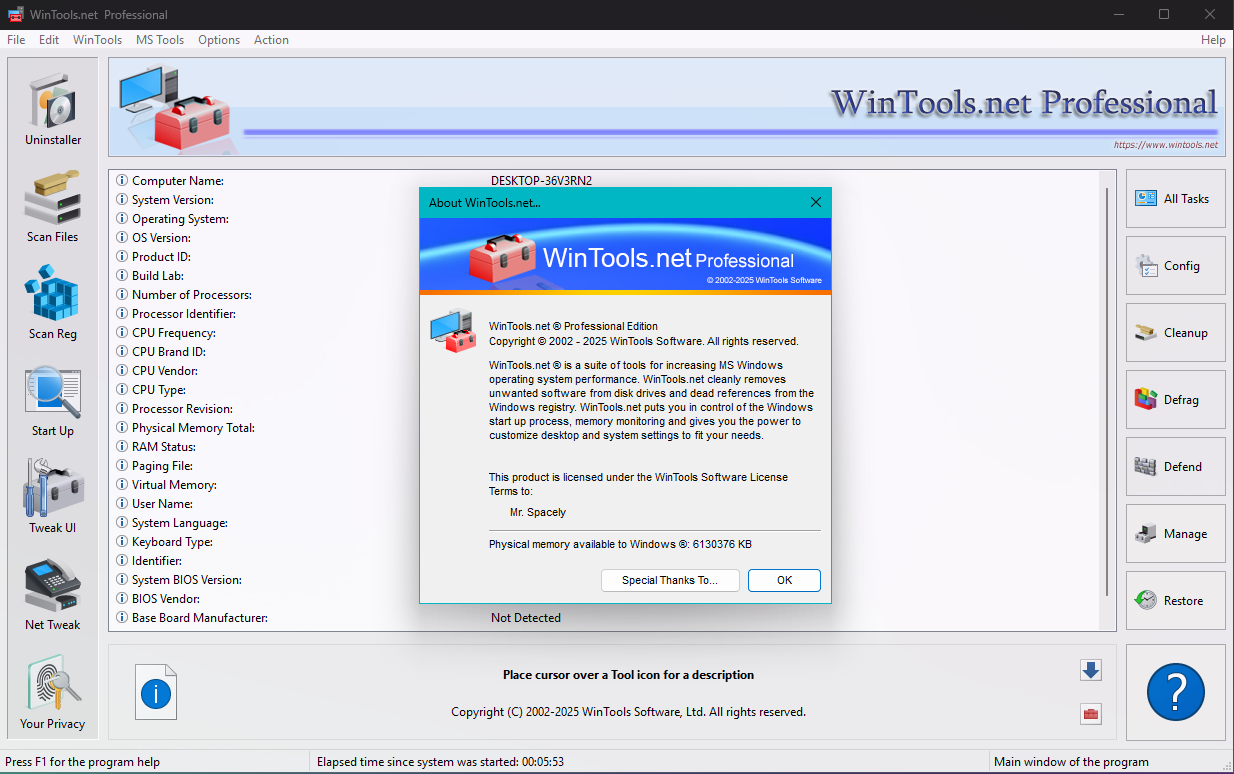Click the Mr. Spacely licensee name
Viewport: 1234px width, 774px height.
point(538,512)
